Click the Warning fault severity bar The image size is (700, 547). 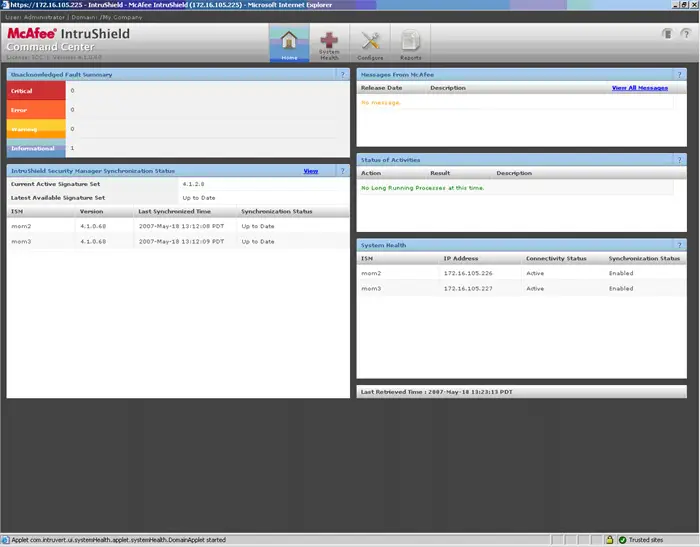(36, 129)
